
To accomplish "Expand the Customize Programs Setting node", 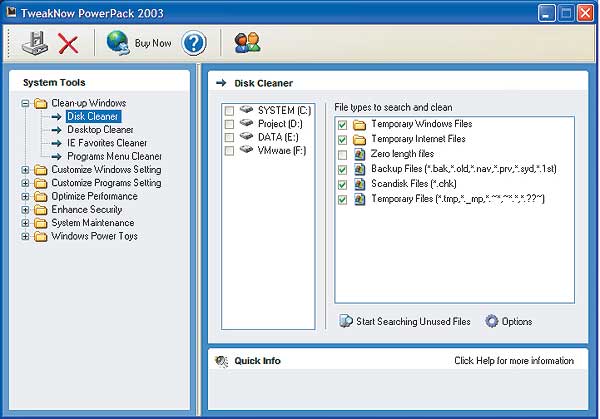I will (x=25, y=183).
